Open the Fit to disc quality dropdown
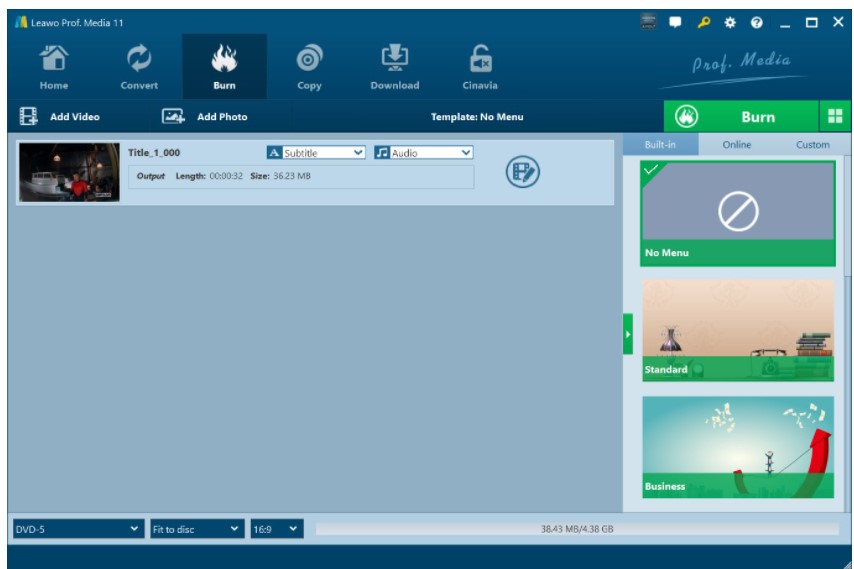 point(197,529)
